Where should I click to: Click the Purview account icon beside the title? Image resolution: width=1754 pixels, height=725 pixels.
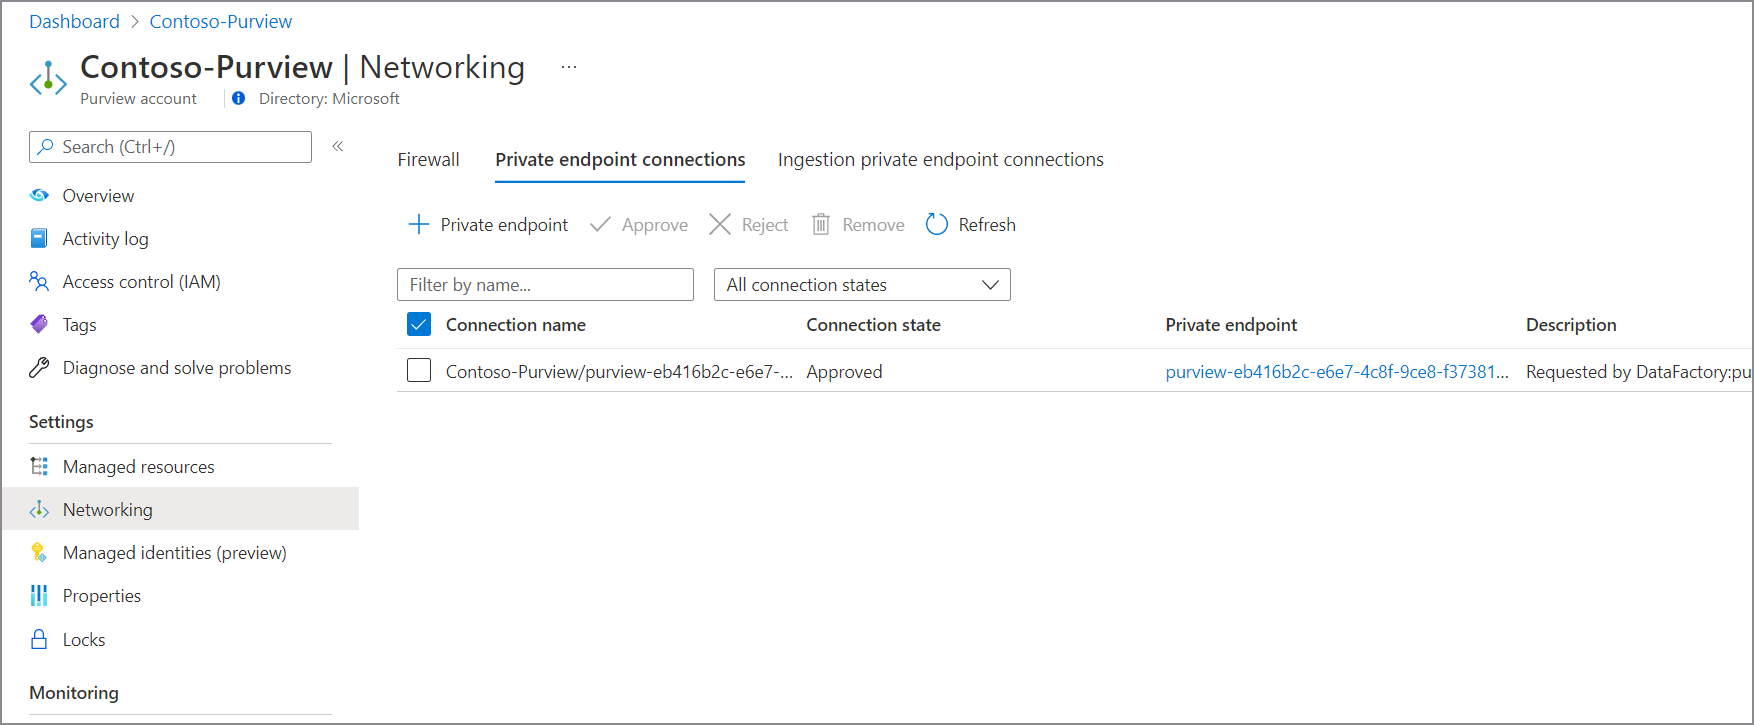coord(48,79)
